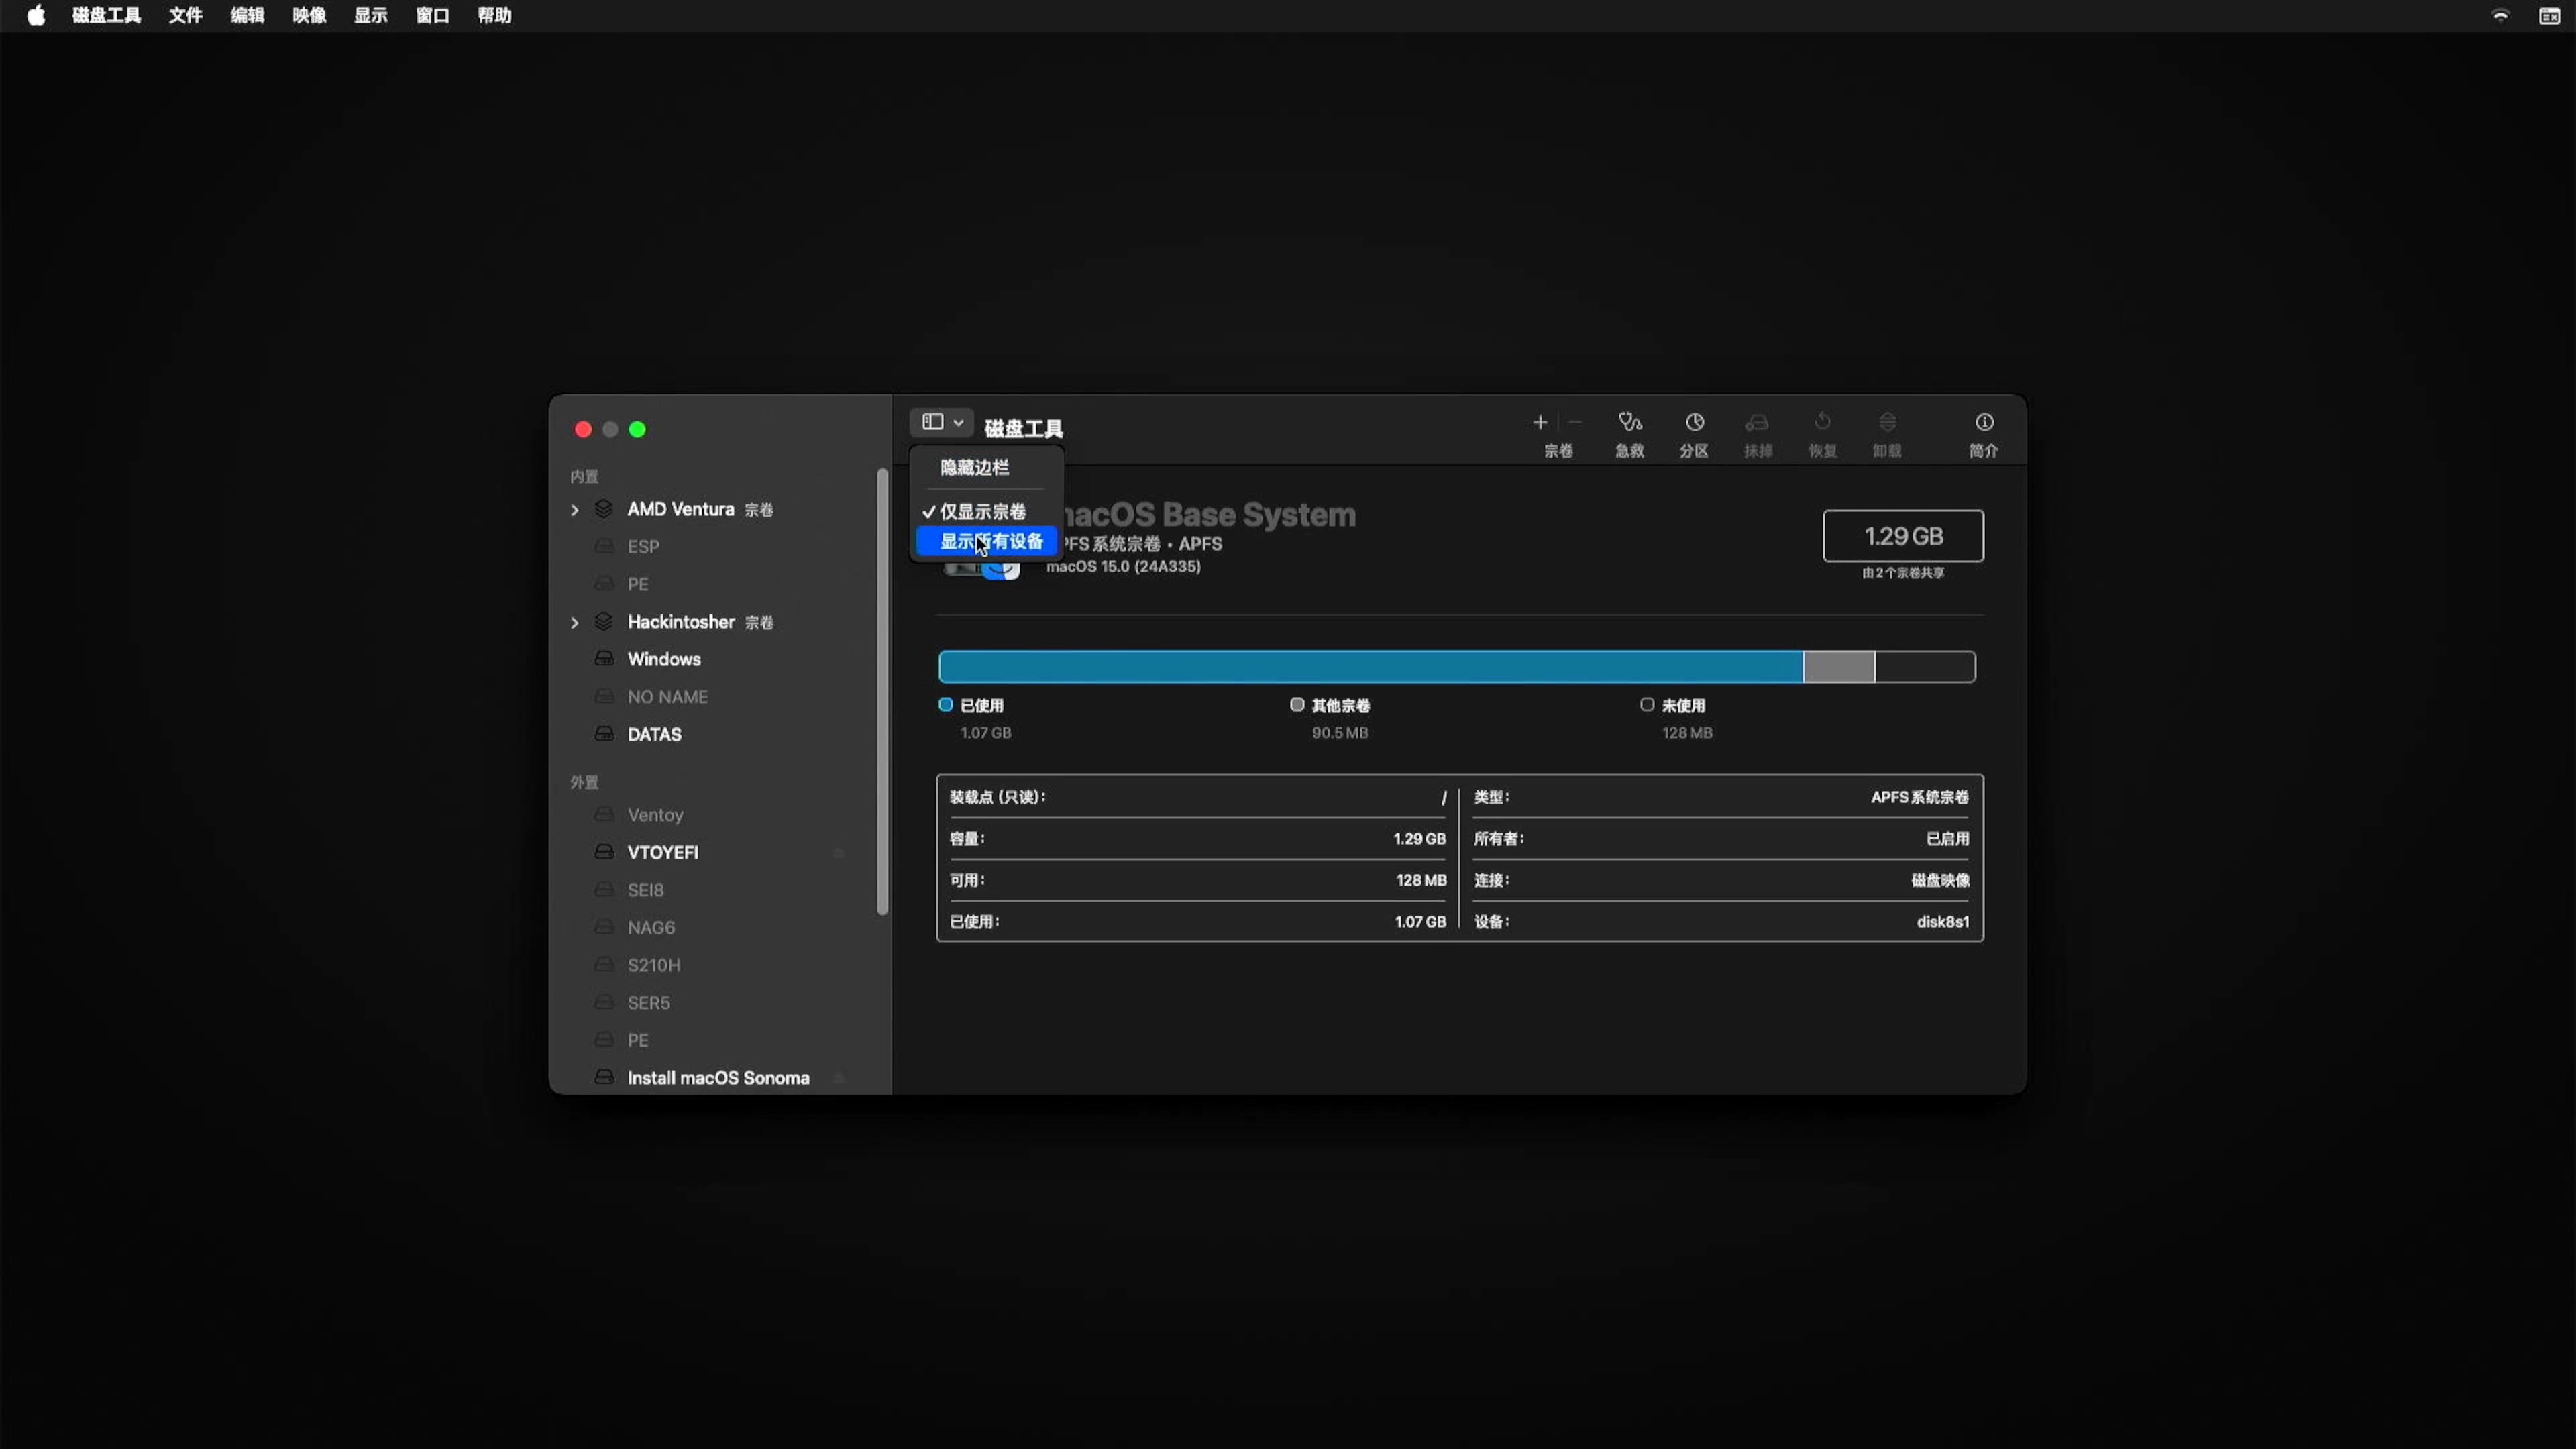This screenshot has width=2576, height=1449.
Task: Click the SEI8 volume disk icon
Action: tap(604, 889)
